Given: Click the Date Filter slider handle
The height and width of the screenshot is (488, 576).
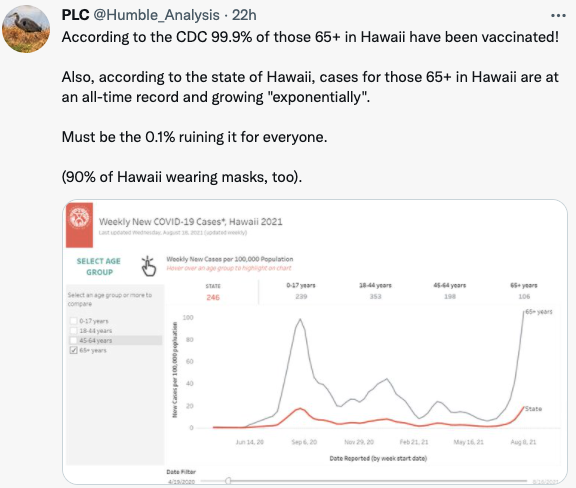Looking at the screenshot, I should coord(228,481).
